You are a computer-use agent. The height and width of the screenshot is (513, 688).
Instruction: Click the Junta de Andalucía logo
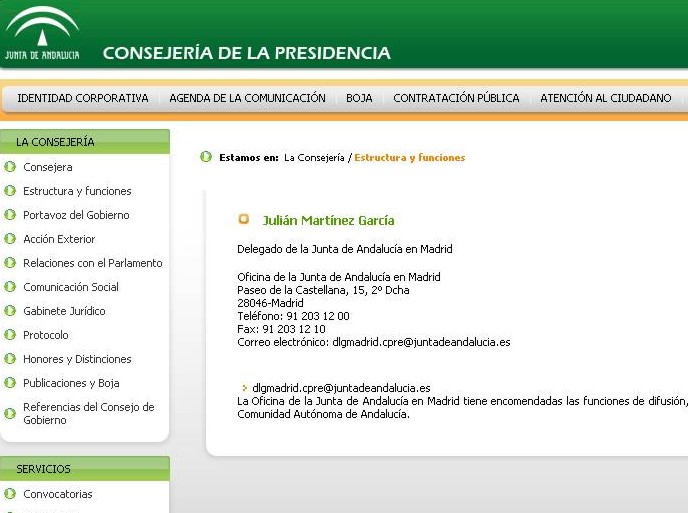41,34
